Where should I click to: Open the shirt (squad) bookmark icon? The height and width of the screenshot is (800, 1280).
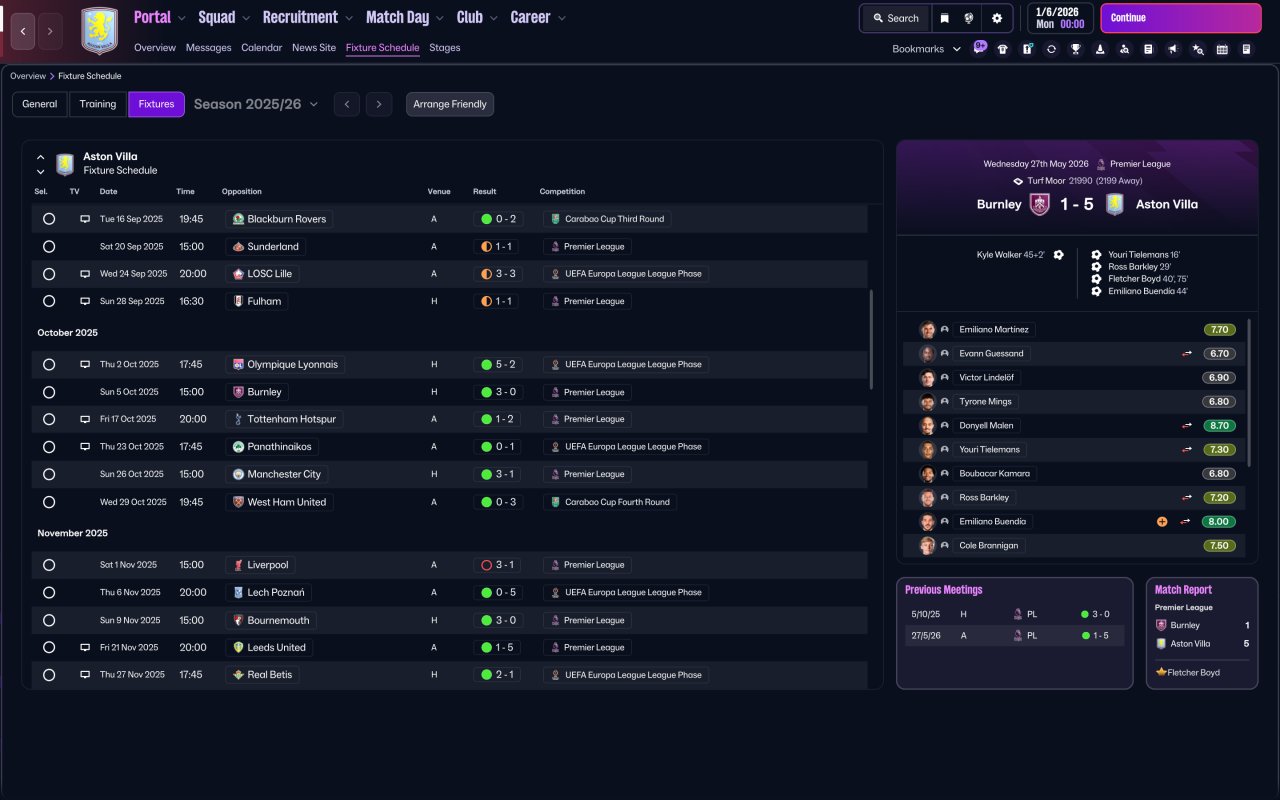click(x=1003, y=49)
